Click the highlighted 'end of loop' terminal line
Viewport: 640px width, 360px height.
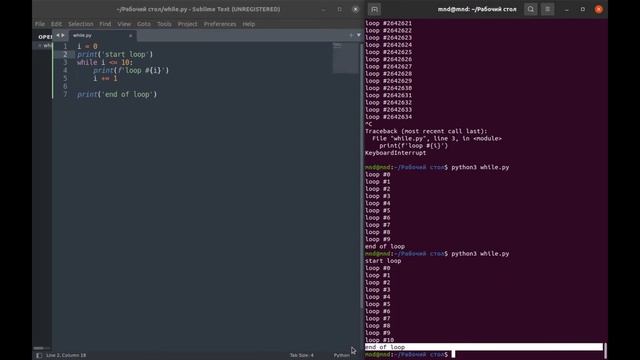click(484, 347)
